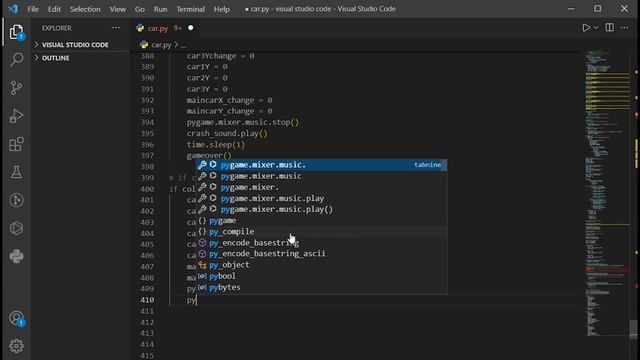
Task: Open the Accounts menu icon
Action: pos(16,318)
